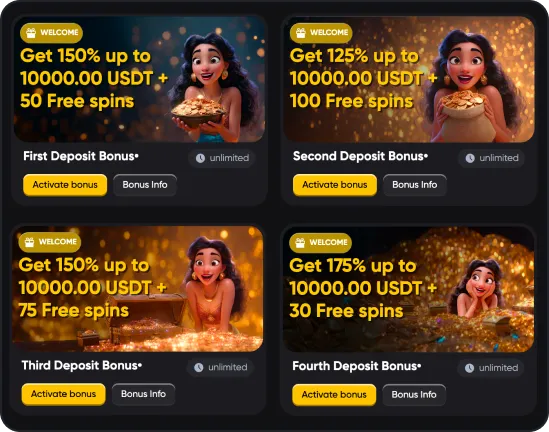
Task: Open the 175% plus 30 Free spins banner
Action: click(409, 289)
